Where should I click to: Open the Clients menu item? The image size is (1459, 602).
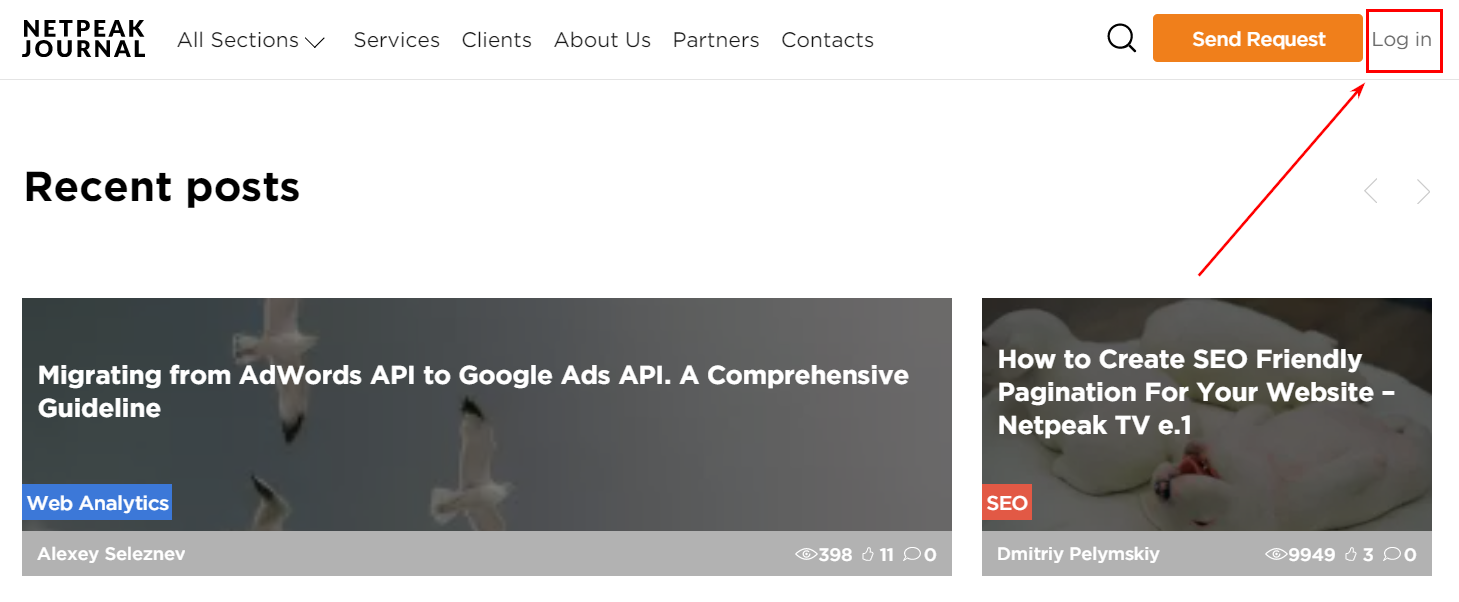(497, 40)
